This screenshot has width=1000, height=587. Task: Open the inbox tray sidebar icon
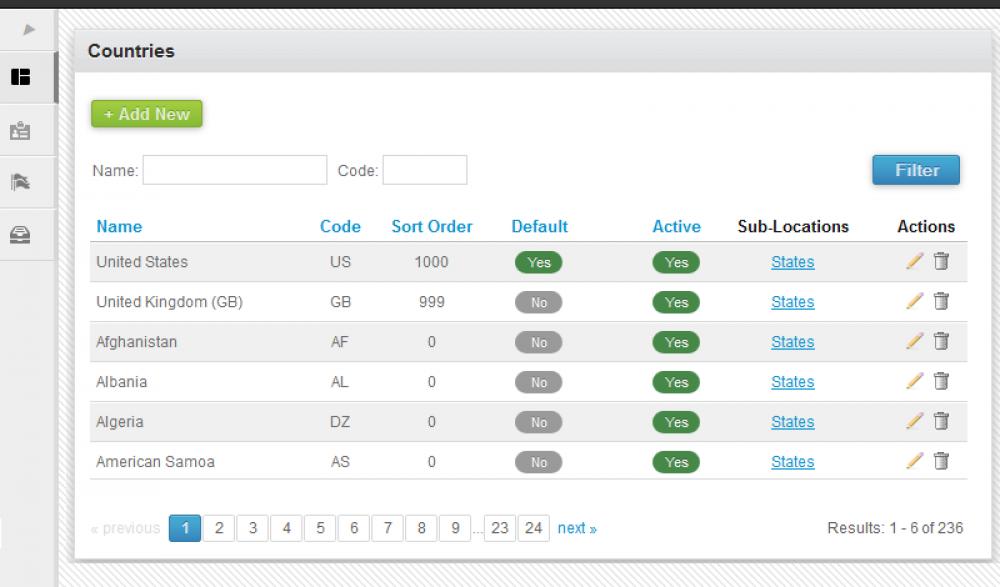coord(29,233)
